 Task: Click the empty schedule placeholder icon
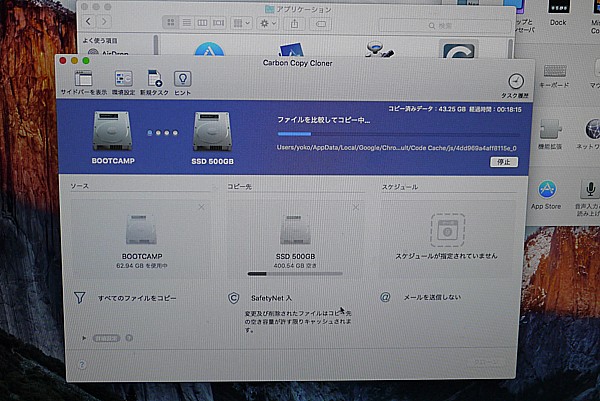pos(447,230)
